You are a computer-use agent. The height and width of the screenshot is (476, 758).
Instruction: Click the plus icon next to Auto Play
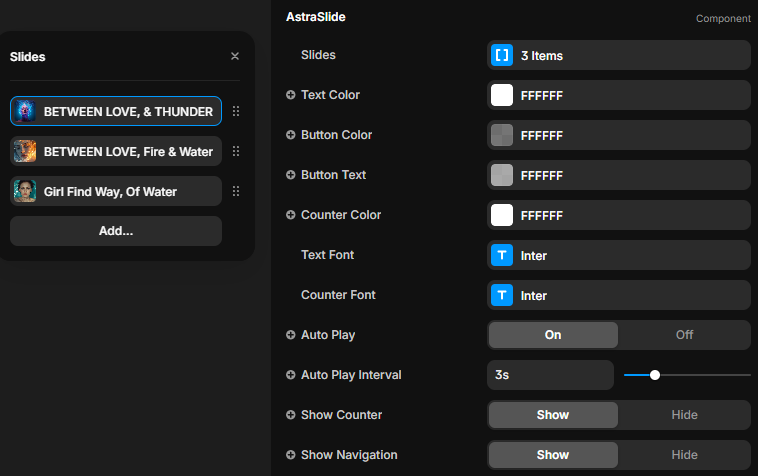(291, 335)
